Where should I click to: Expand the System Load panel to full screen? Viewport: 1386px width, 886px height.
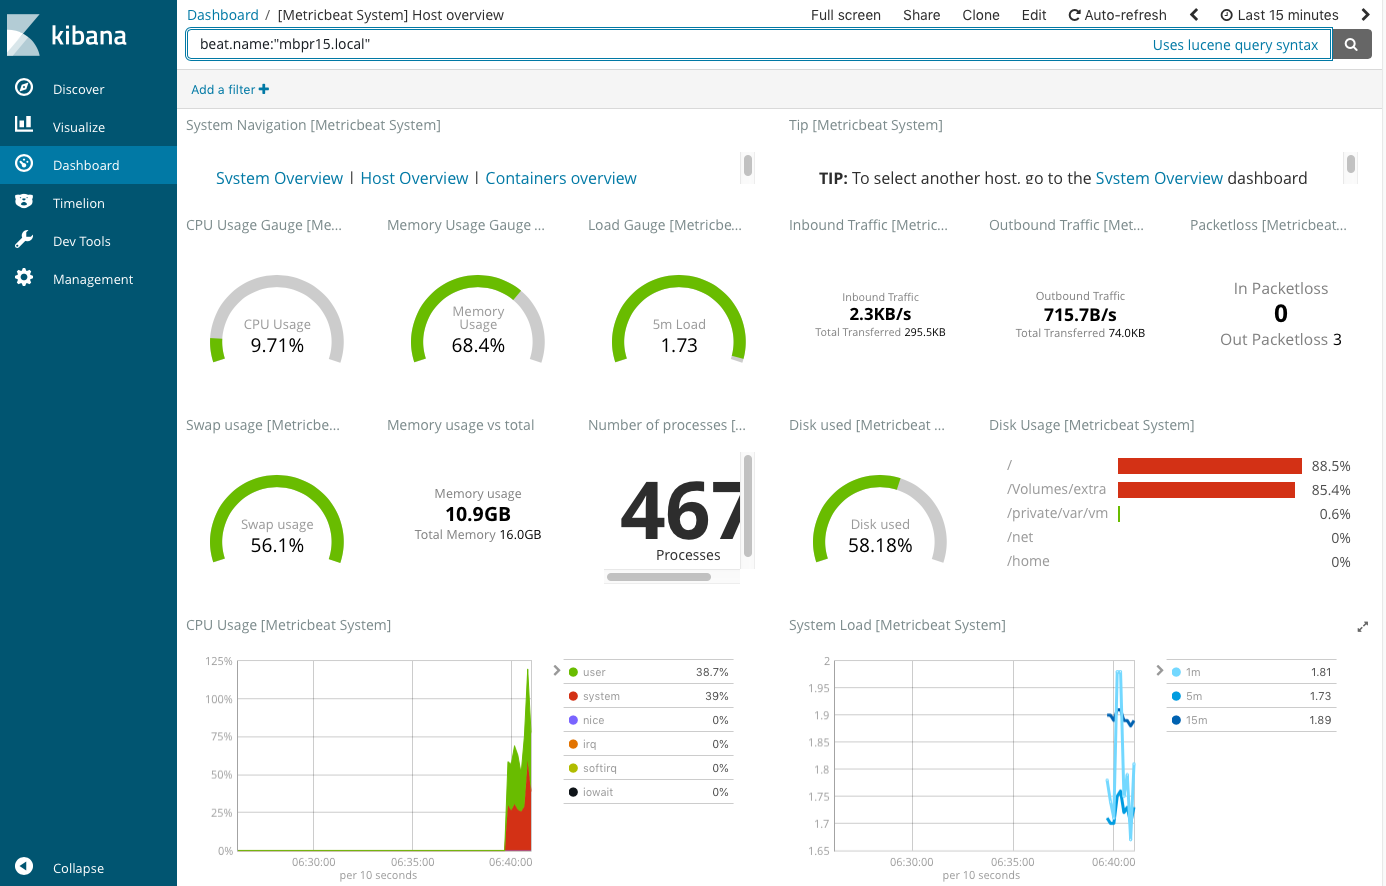coord(1362,627)
